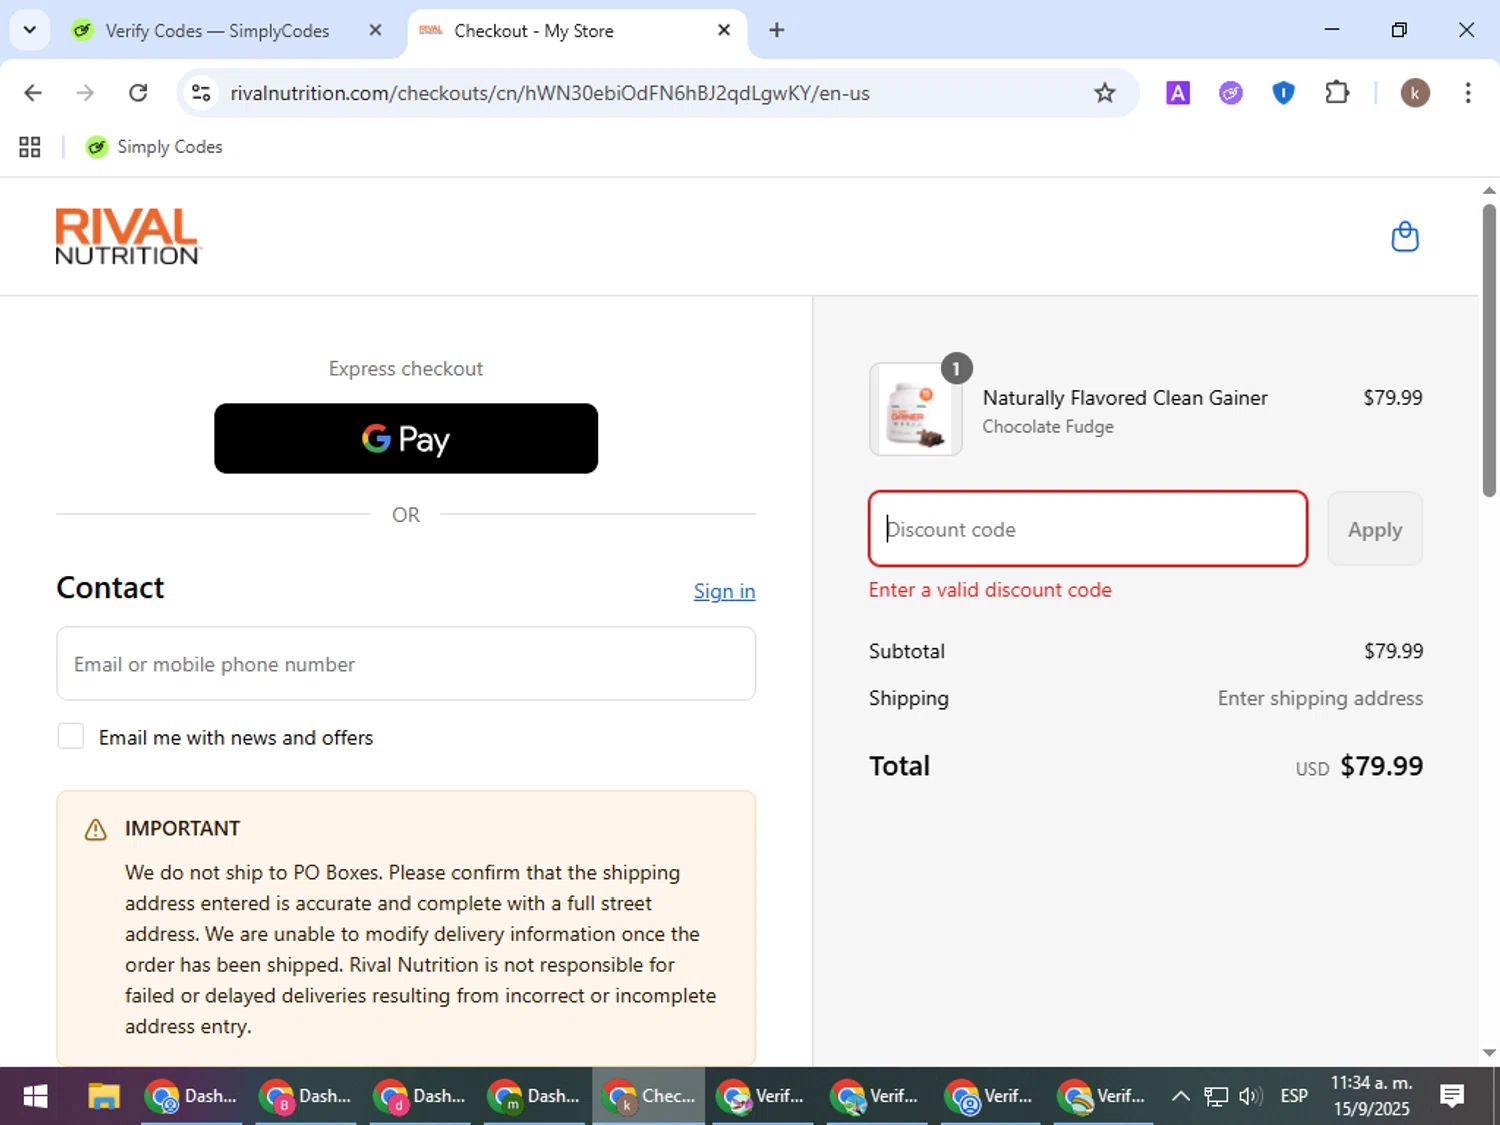1500x1125 pixels.
Task: Open the Chec... Chrome taskbar window
Action: click(x=649, y=1096)
